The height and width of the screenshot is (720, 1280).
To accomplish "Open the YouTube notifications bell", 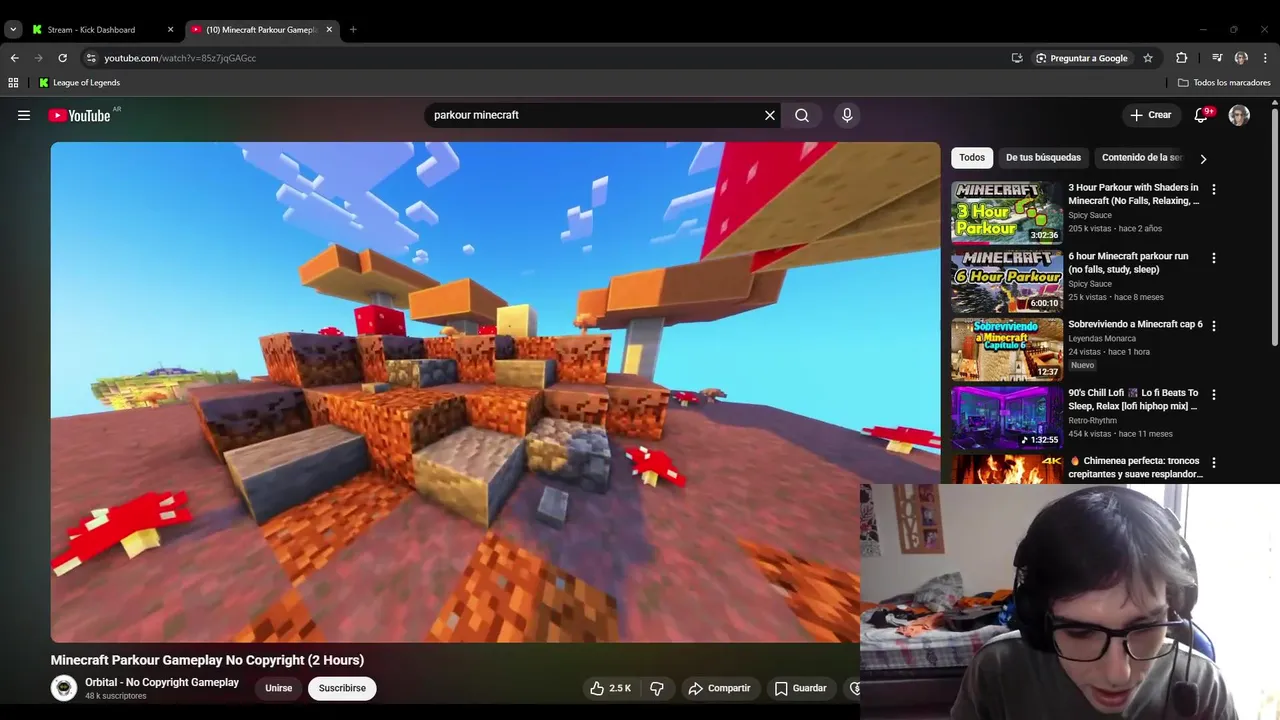I will pyautogui.click(x=1201, y=115).
